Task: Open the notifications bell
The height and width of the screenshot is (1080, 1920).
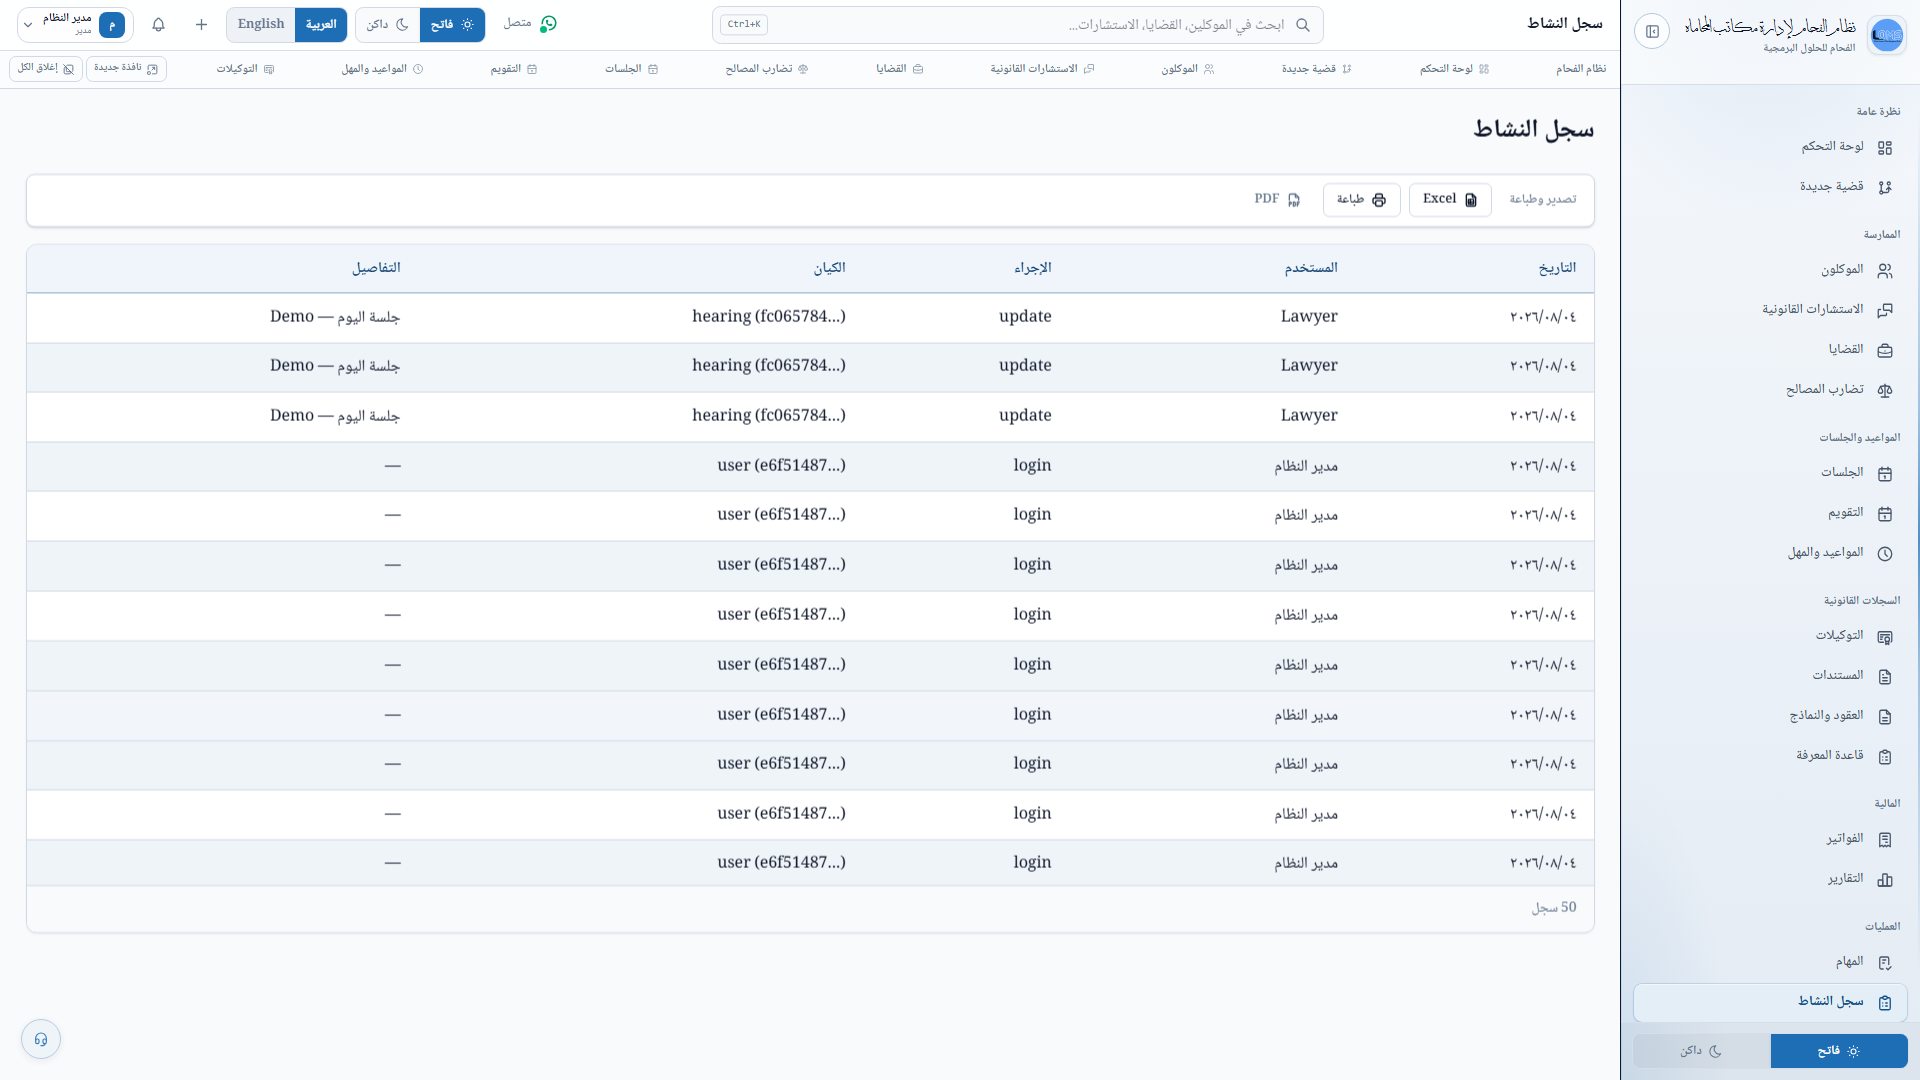Action: click(x=158, y=24)
